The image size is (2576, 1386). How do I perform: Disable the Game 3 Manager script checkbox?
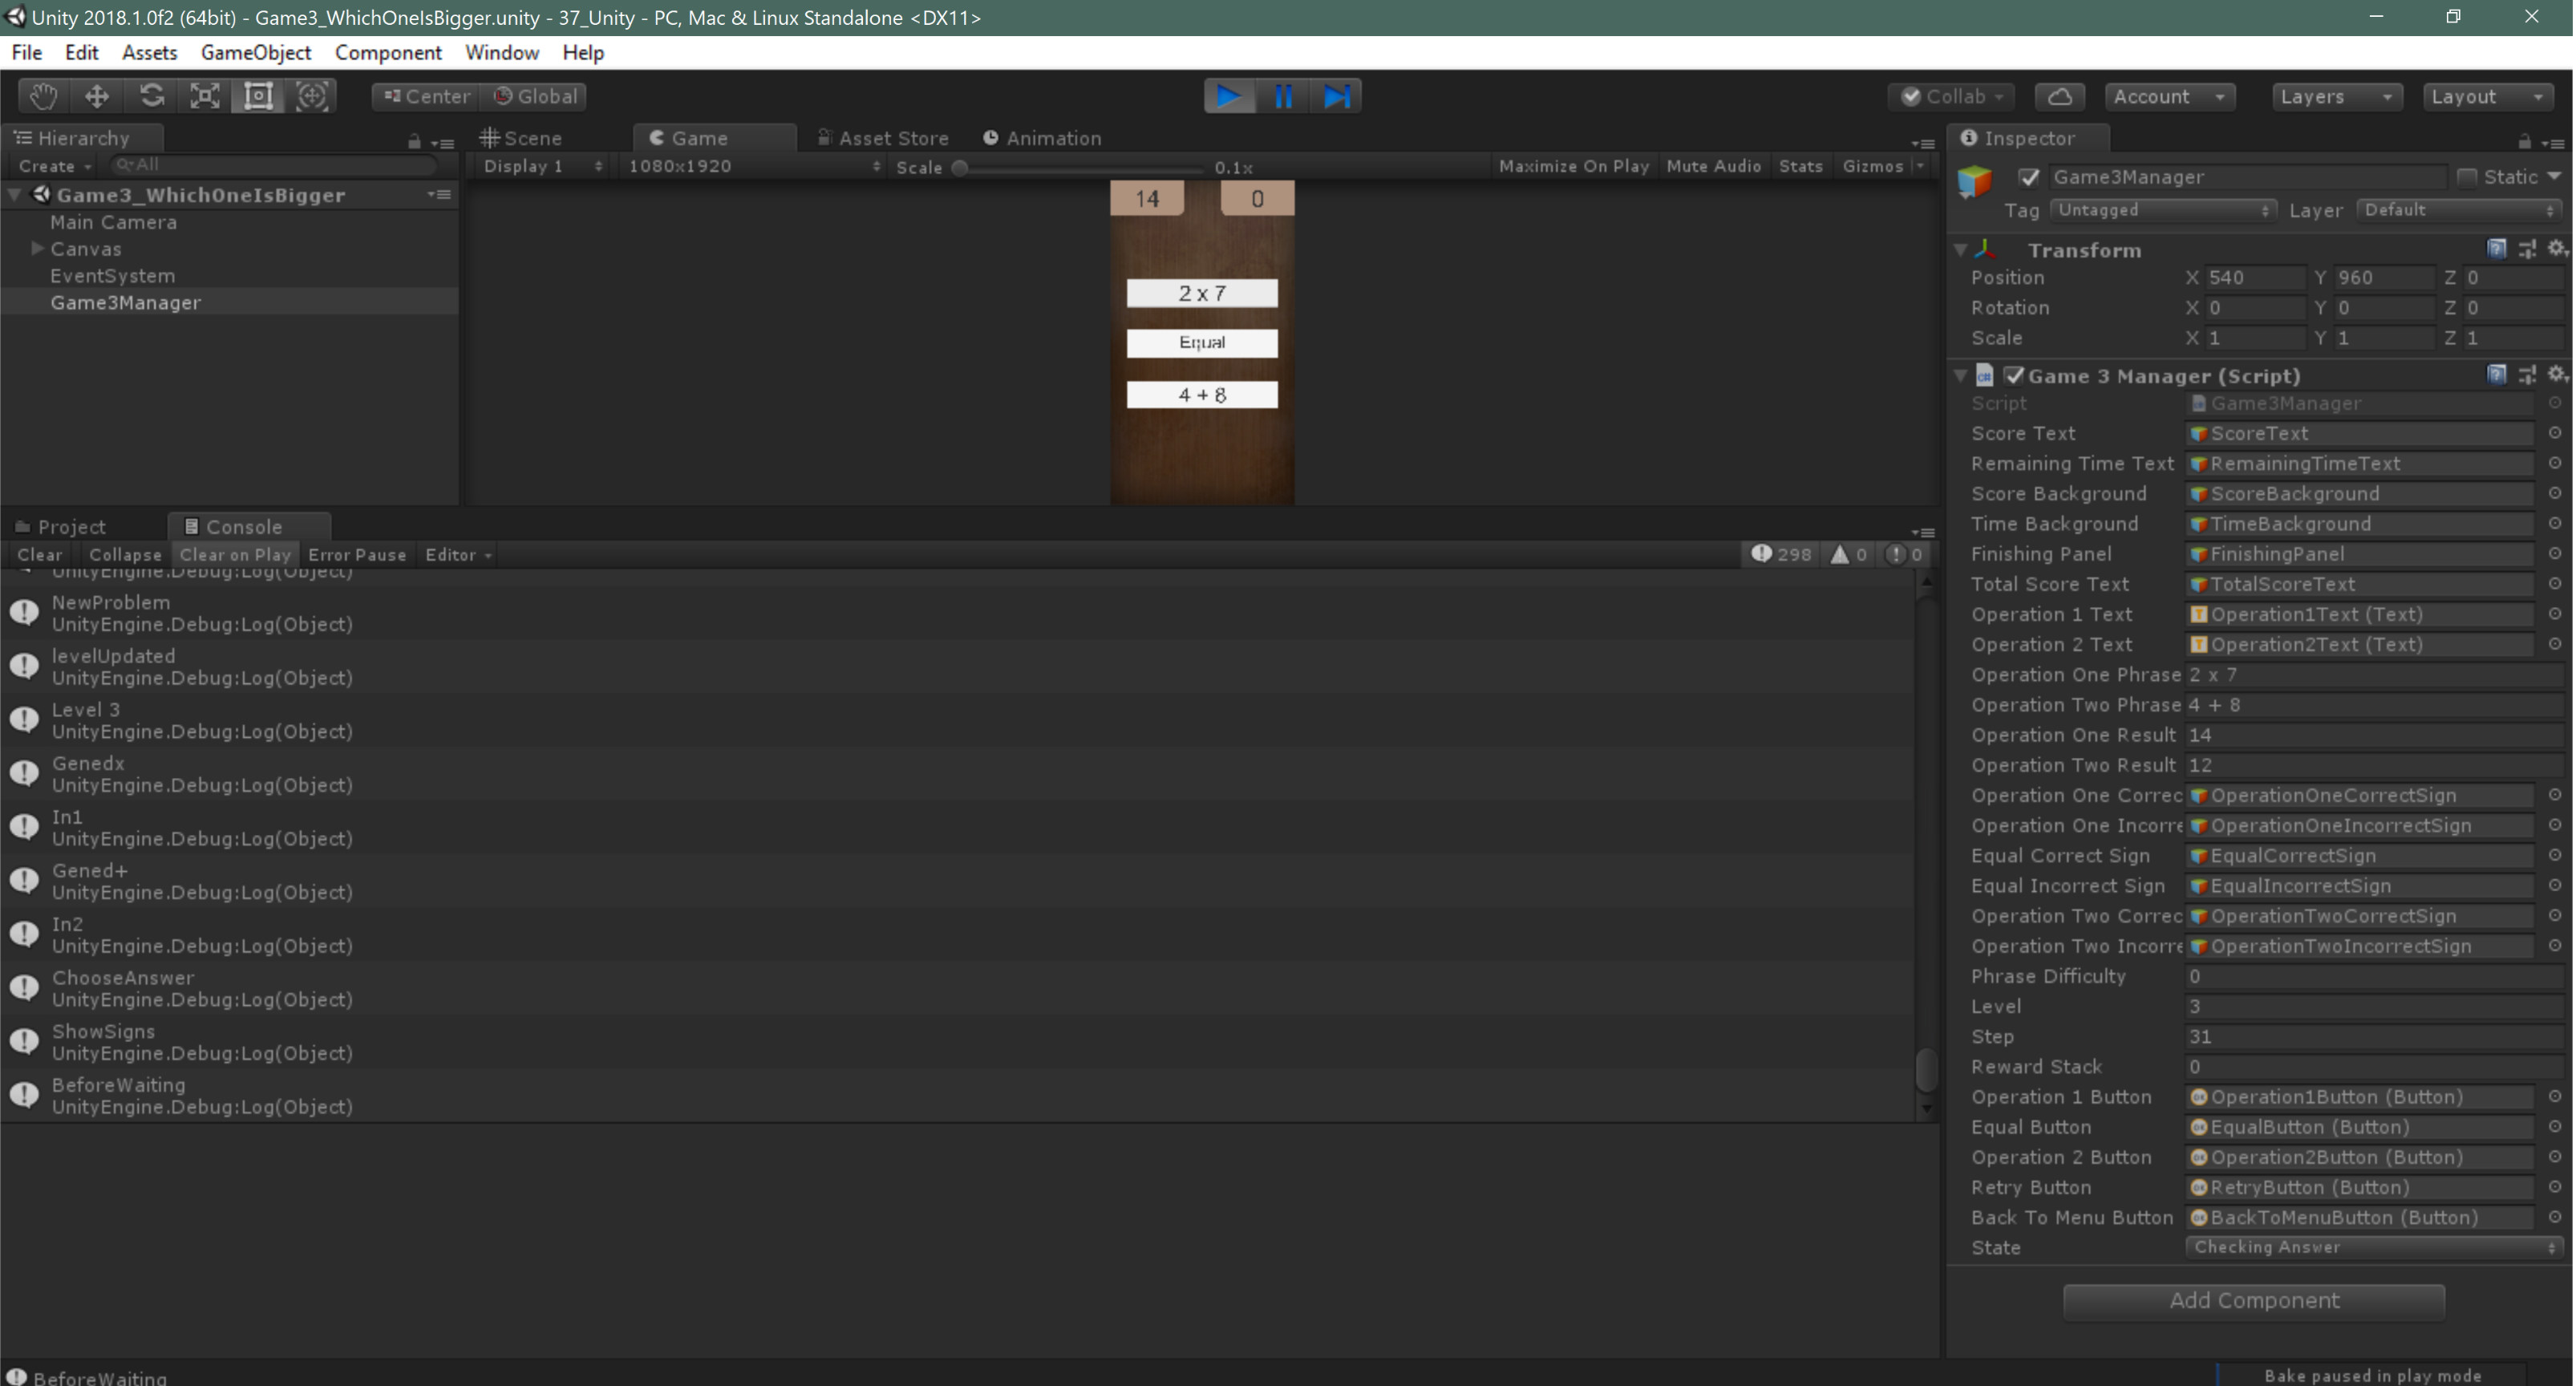[x=2014, y=375]
